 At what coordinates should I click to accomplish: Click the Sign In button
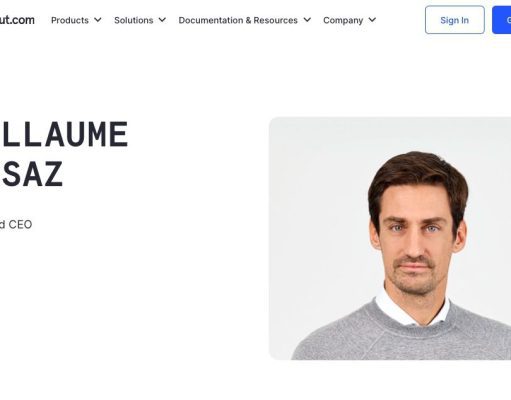point(455,20)
